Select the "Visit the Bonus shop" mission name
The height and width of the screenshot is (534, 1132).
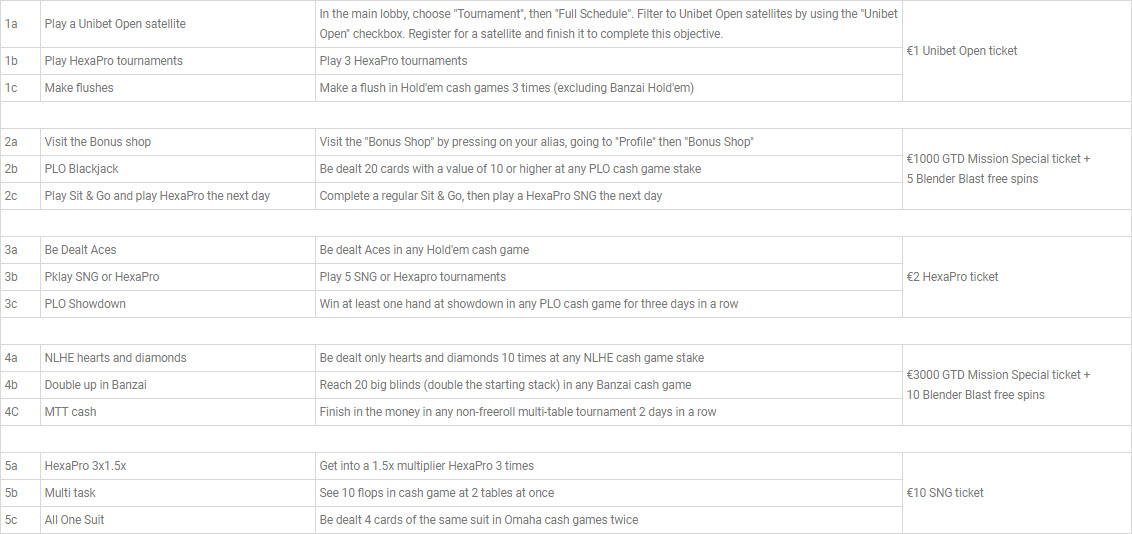coord(97,142)
